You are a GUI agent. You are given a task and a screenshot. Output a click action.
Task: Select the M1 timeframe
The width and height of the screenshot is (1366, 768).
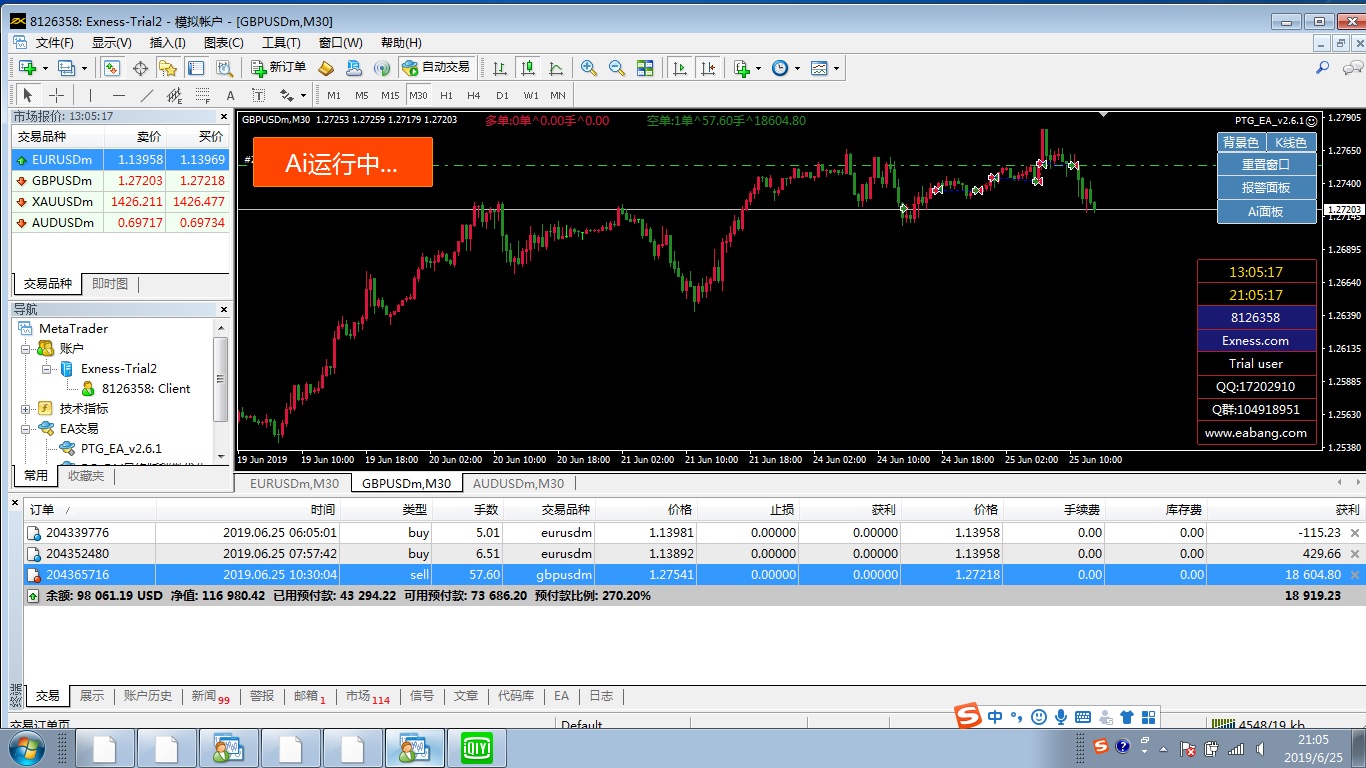click(334, 96)
